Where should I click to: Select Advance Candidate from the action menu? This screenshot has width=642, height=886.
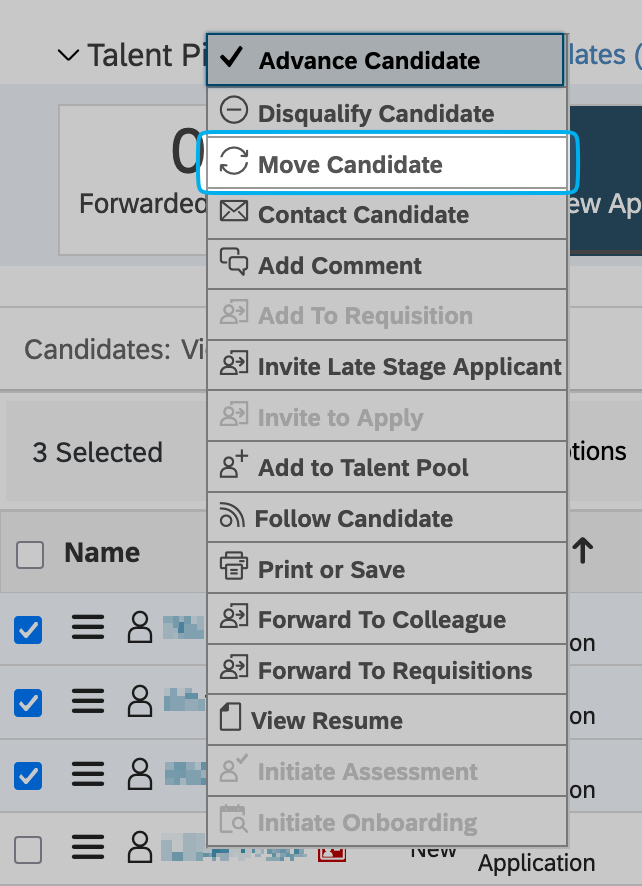pyautogui.click(x=369, y=61)
